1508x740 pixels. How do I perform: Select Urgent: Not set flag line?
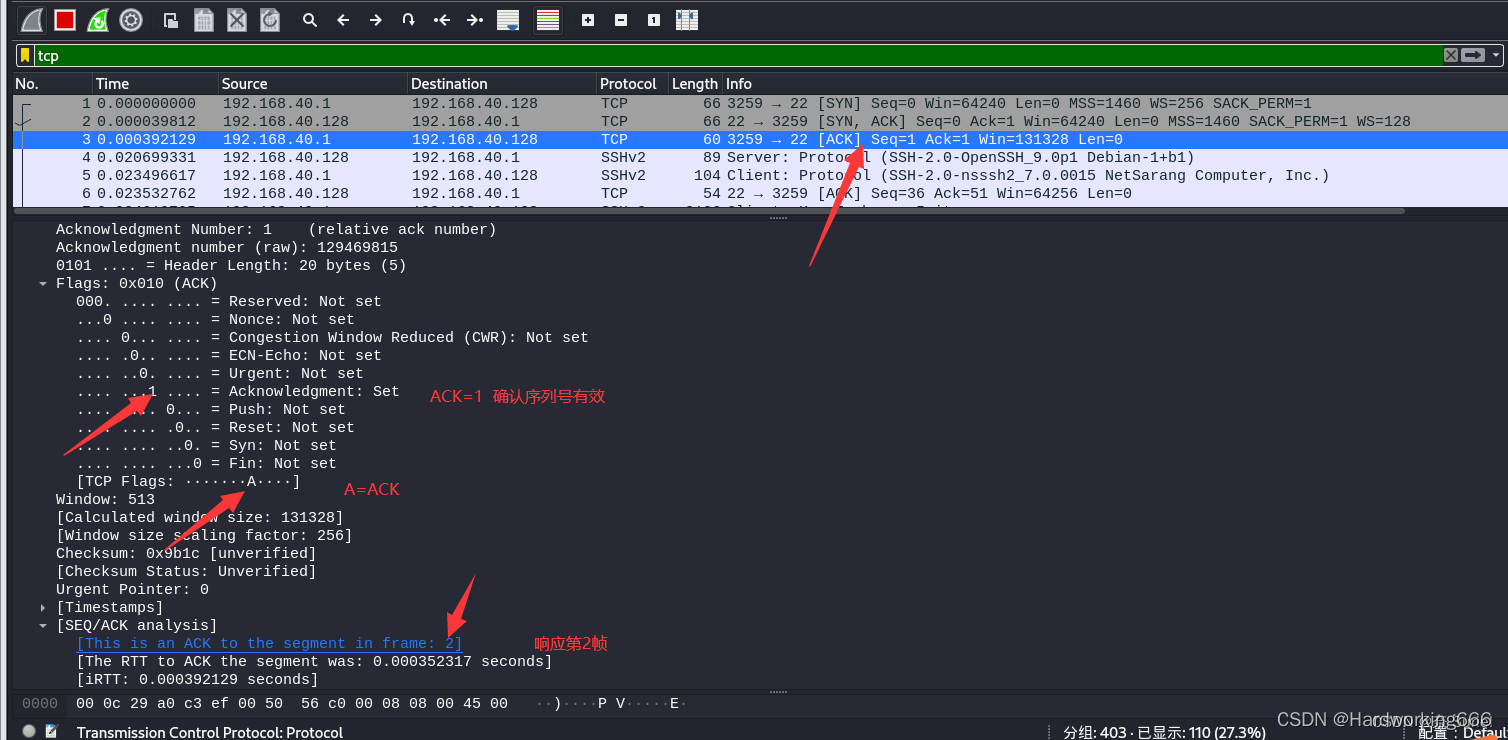220,374
